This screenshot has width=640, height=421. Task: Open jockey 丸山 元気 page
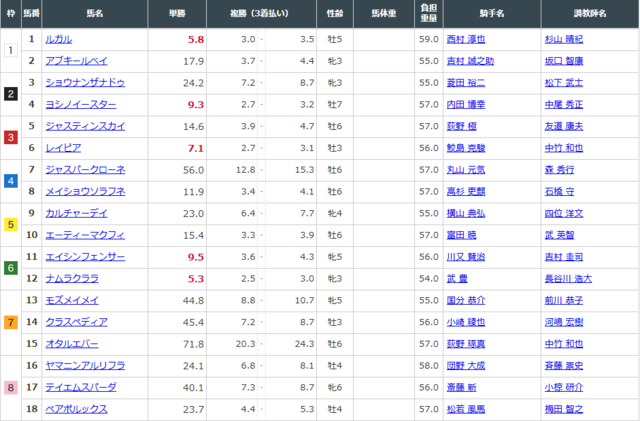pyautogui.click(x=466, y=169)
